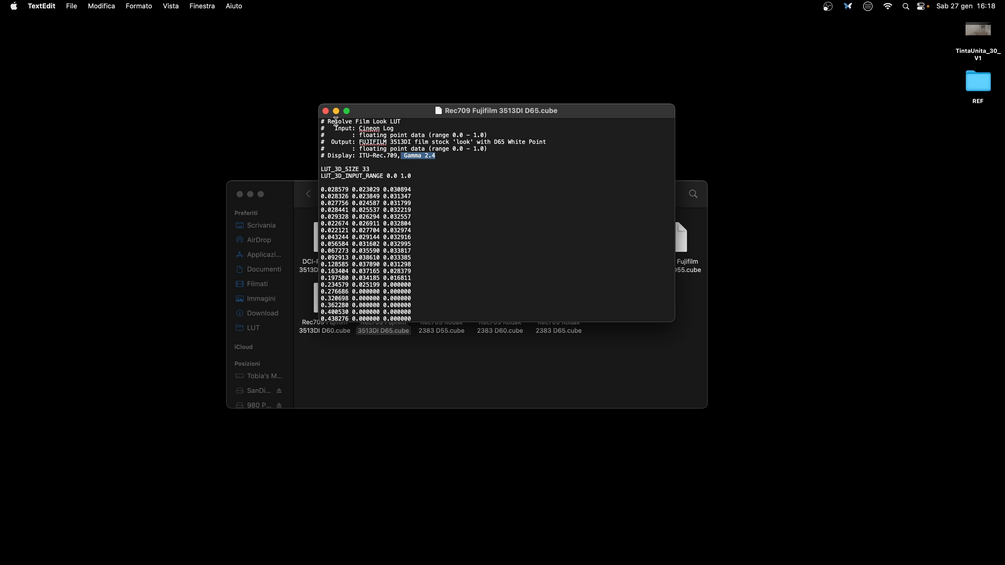Select the Fujifilm D55.cube file icon in Finder
1005x565 pixels.
pyautogui.click(x=681, y=237)
